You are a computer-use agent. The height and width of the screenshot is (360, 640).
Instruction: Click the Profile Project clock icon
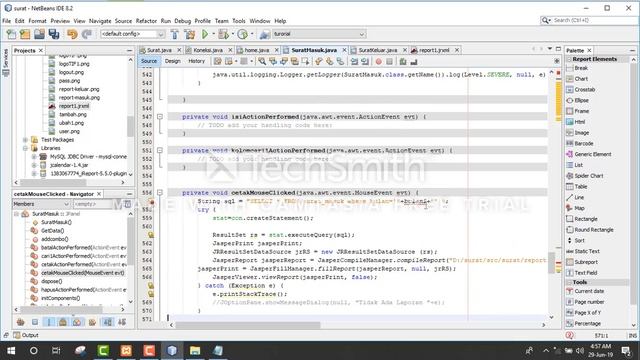click(242, 34)
